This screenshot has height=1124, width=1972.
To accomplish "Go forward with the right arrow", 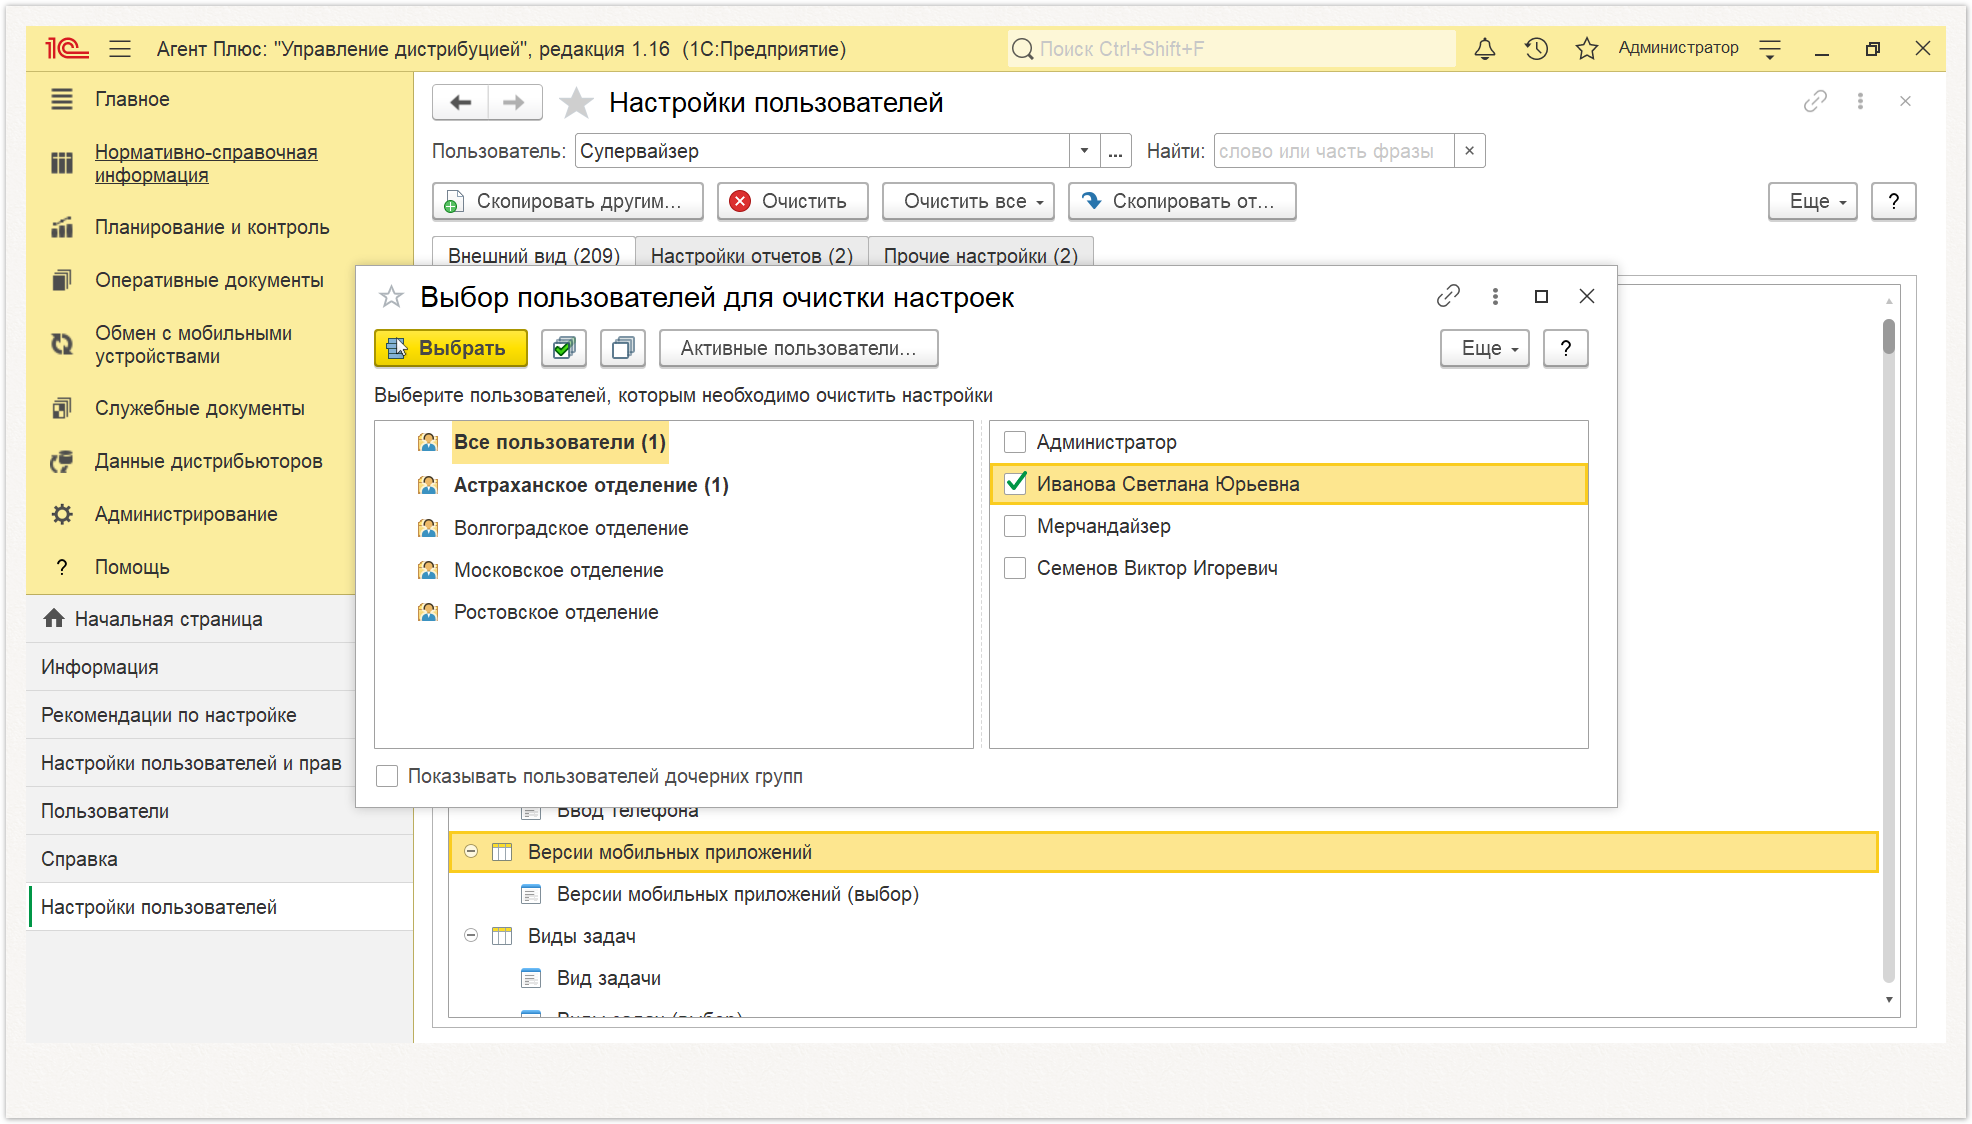I will point(514,102).
